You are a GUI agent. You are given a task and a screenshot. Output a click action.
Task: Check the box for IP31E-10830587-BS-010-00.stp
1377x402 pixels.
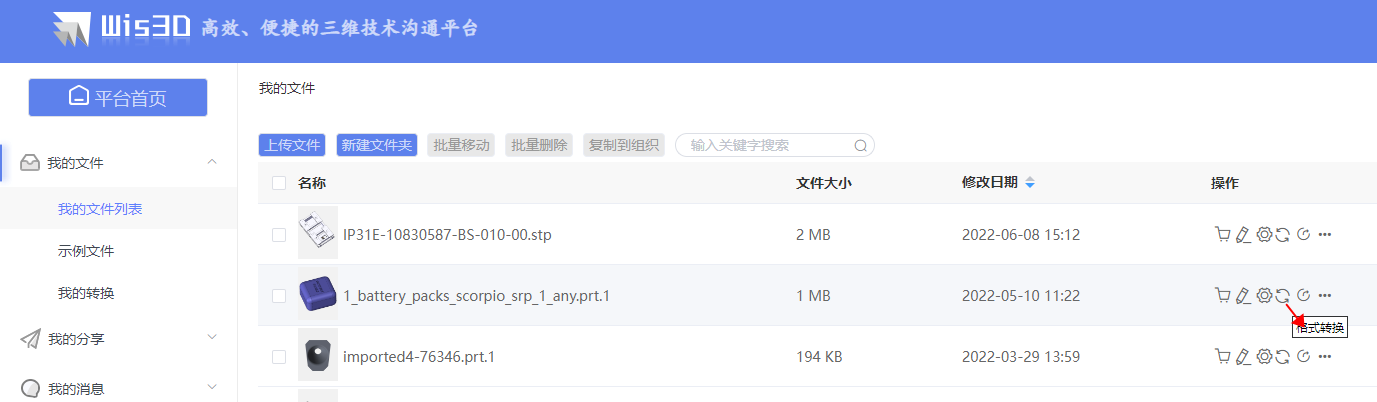[x=279, y=235]
